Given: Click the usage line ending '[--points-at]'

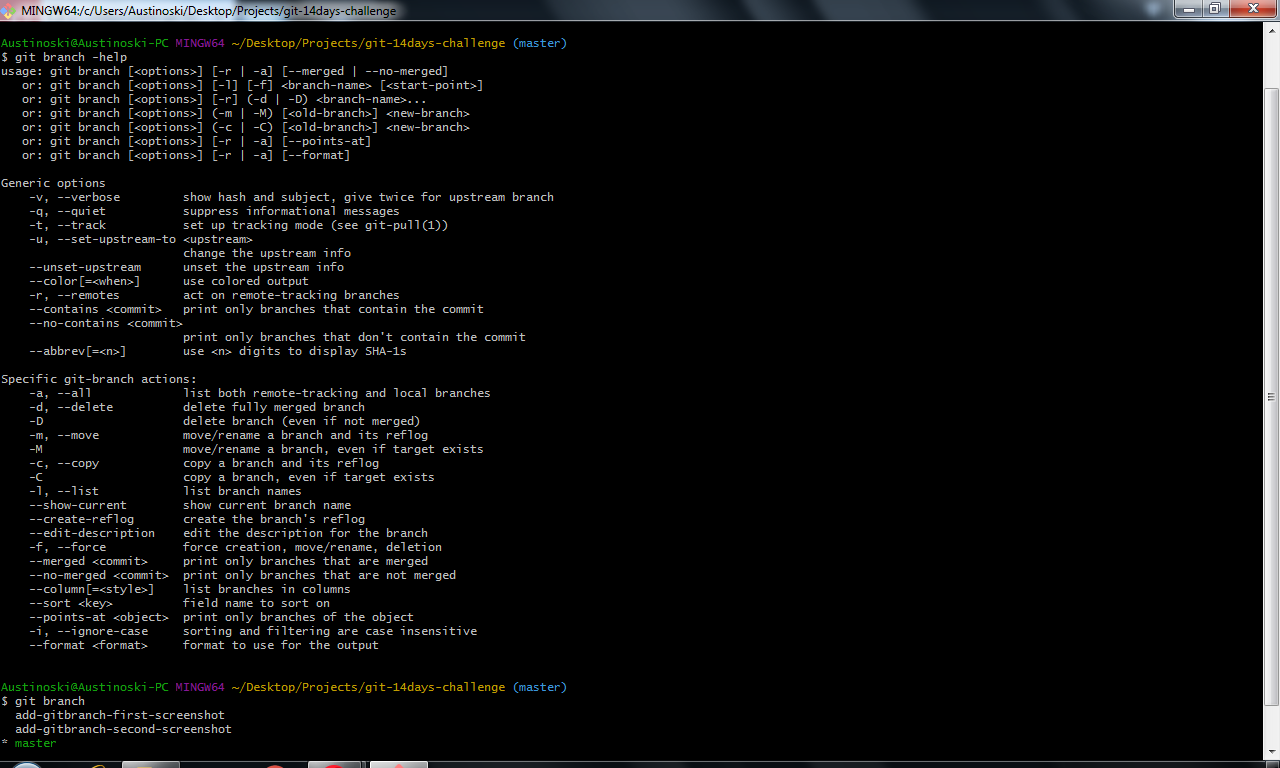Looking at the screenshot, I should [x=196, y=141].
